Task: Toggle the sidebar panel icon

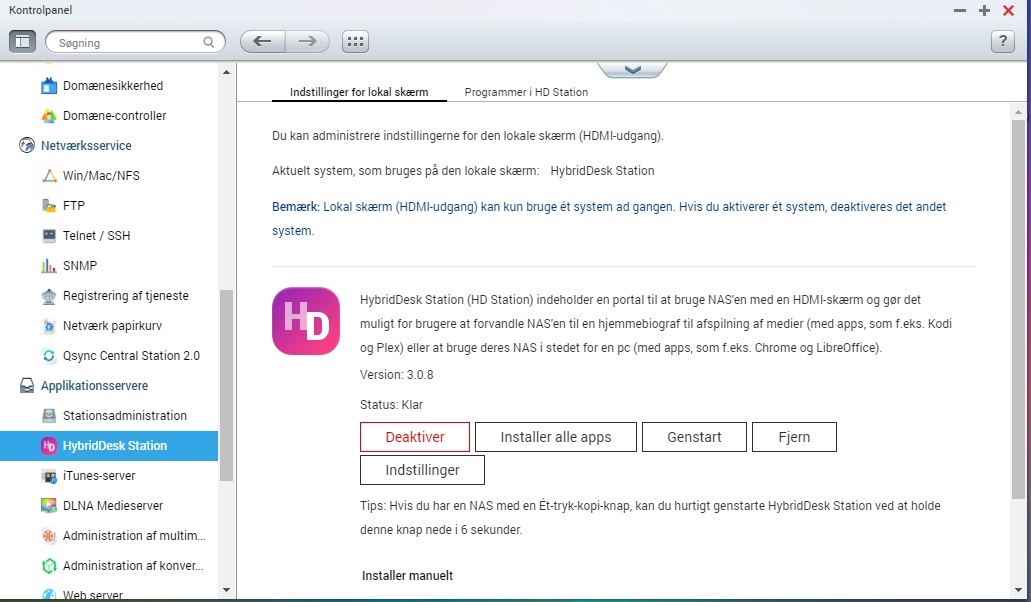Action: tap(22, 41)
